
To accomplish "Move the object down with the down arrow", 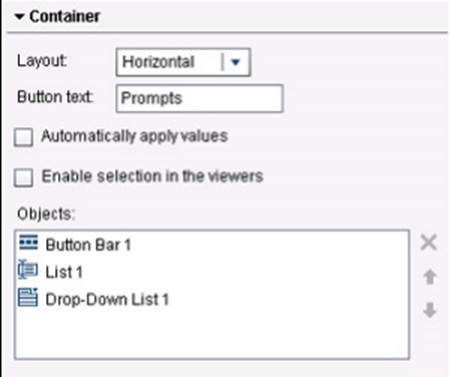I will click(430, 310).
